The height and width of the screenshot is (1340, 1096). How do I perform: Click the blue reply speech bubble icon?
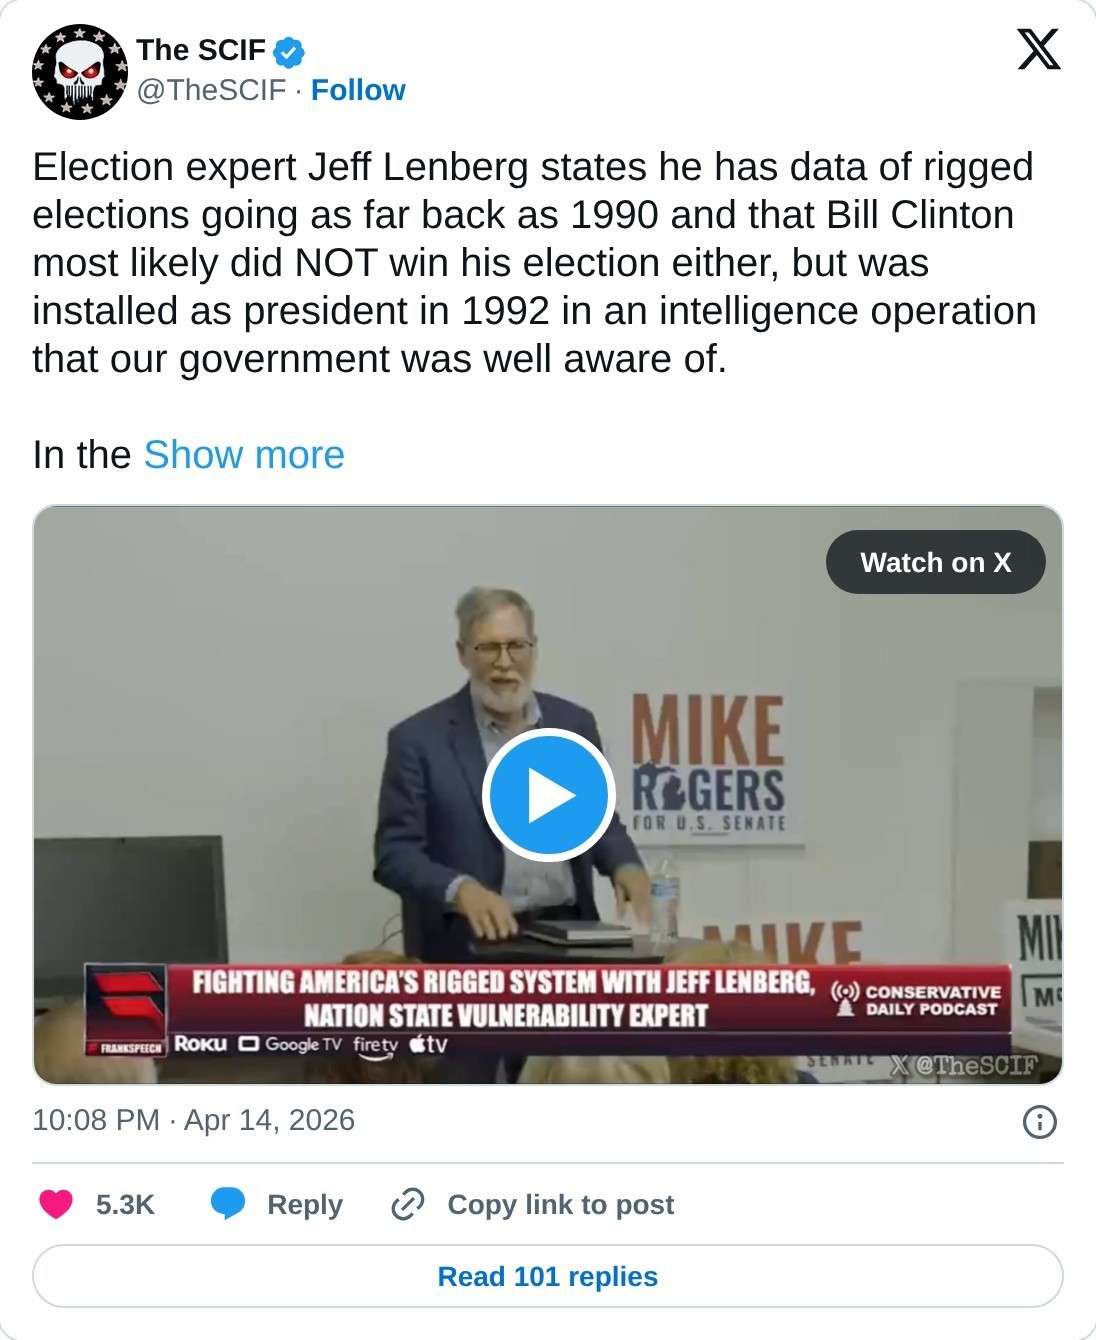(228, 1204)
